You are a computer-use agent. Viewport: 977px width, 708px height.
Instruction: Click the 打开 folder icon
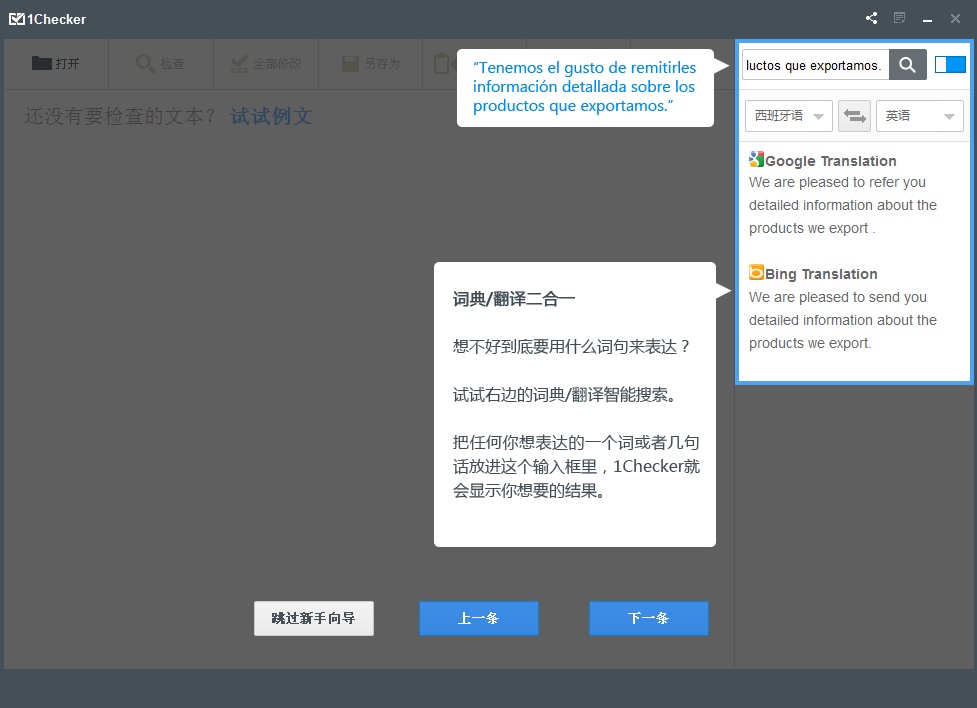(x=41, y=63)
